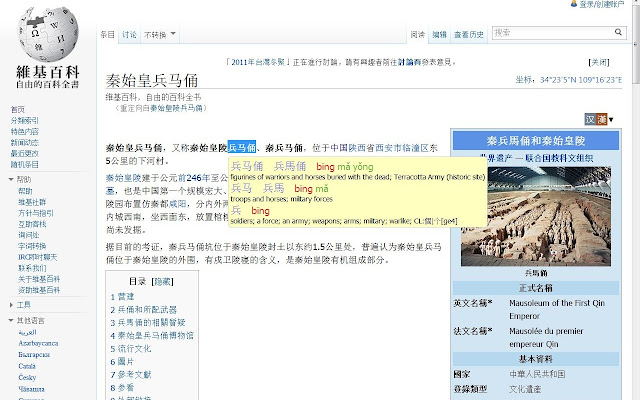Switch to Česky language version

click(x=27, y=378)
